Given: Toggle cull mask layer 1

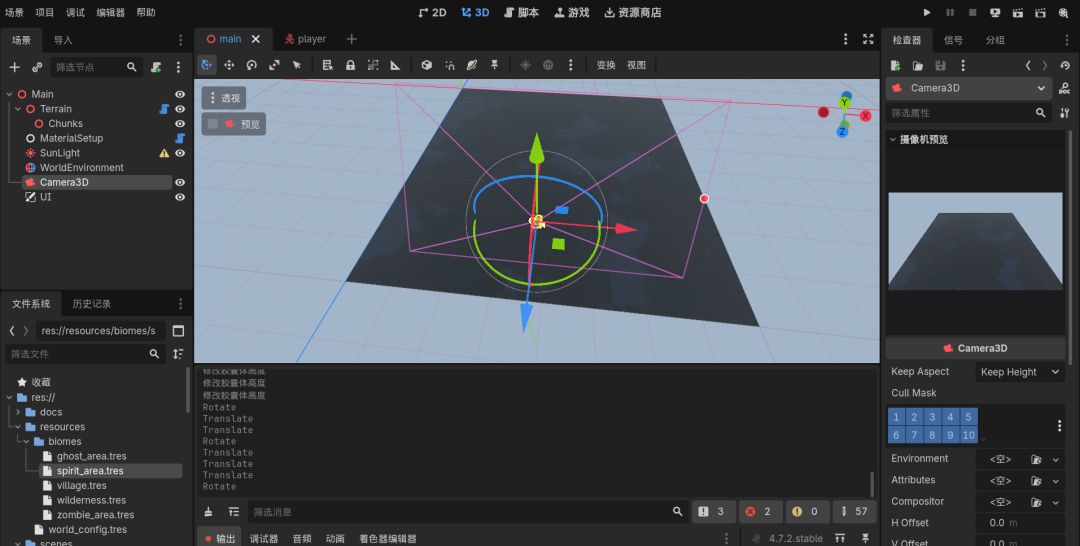Looking at the screenshot, I should point(896,417).
